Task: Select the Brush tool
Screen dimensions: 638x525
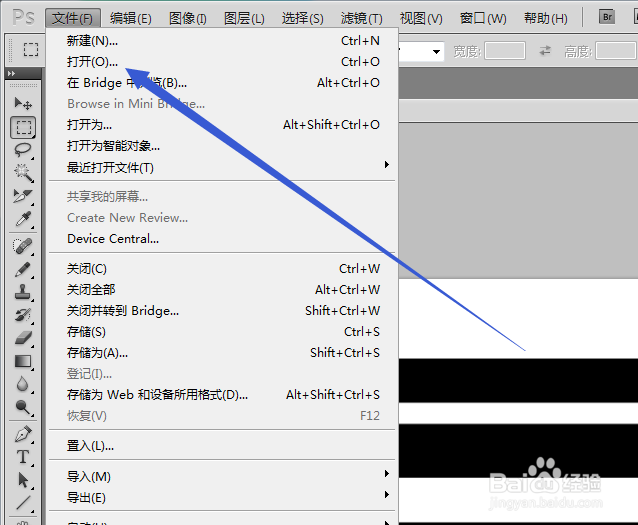Action: [x=23, y=269]
